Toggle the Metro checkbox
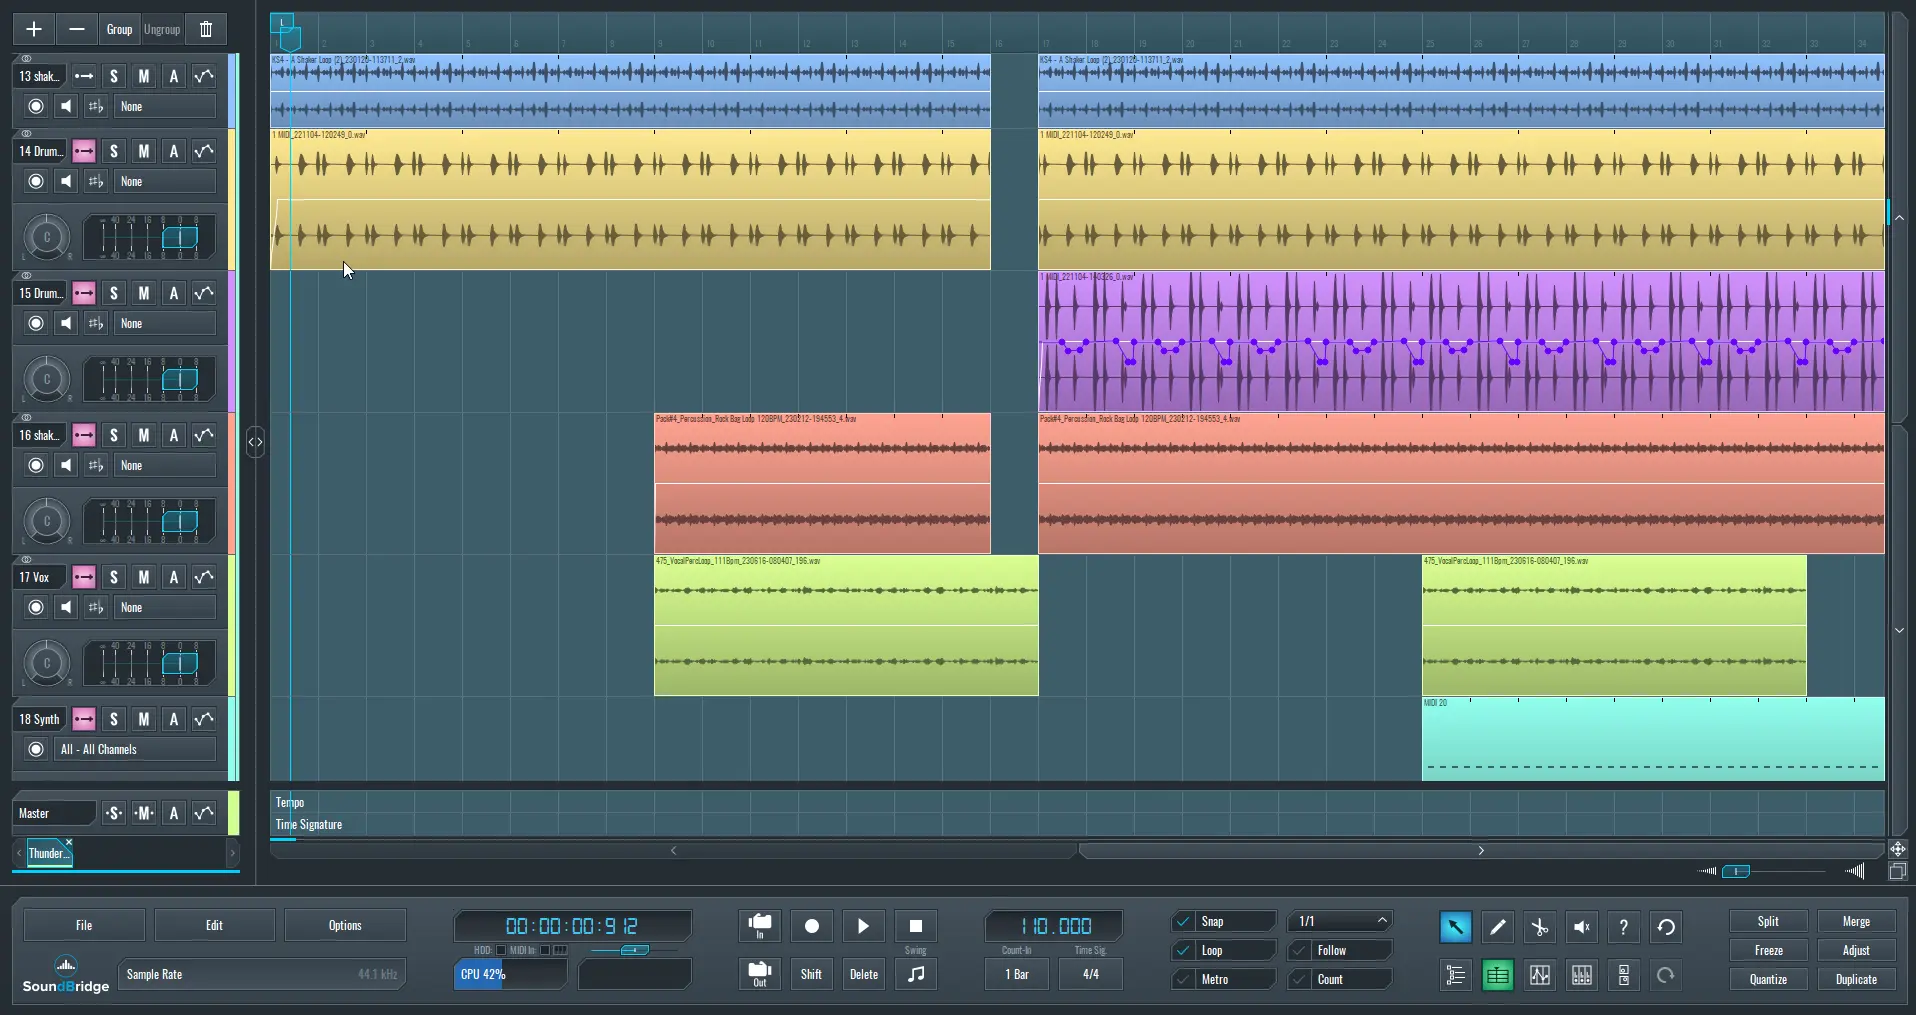 1183,980
